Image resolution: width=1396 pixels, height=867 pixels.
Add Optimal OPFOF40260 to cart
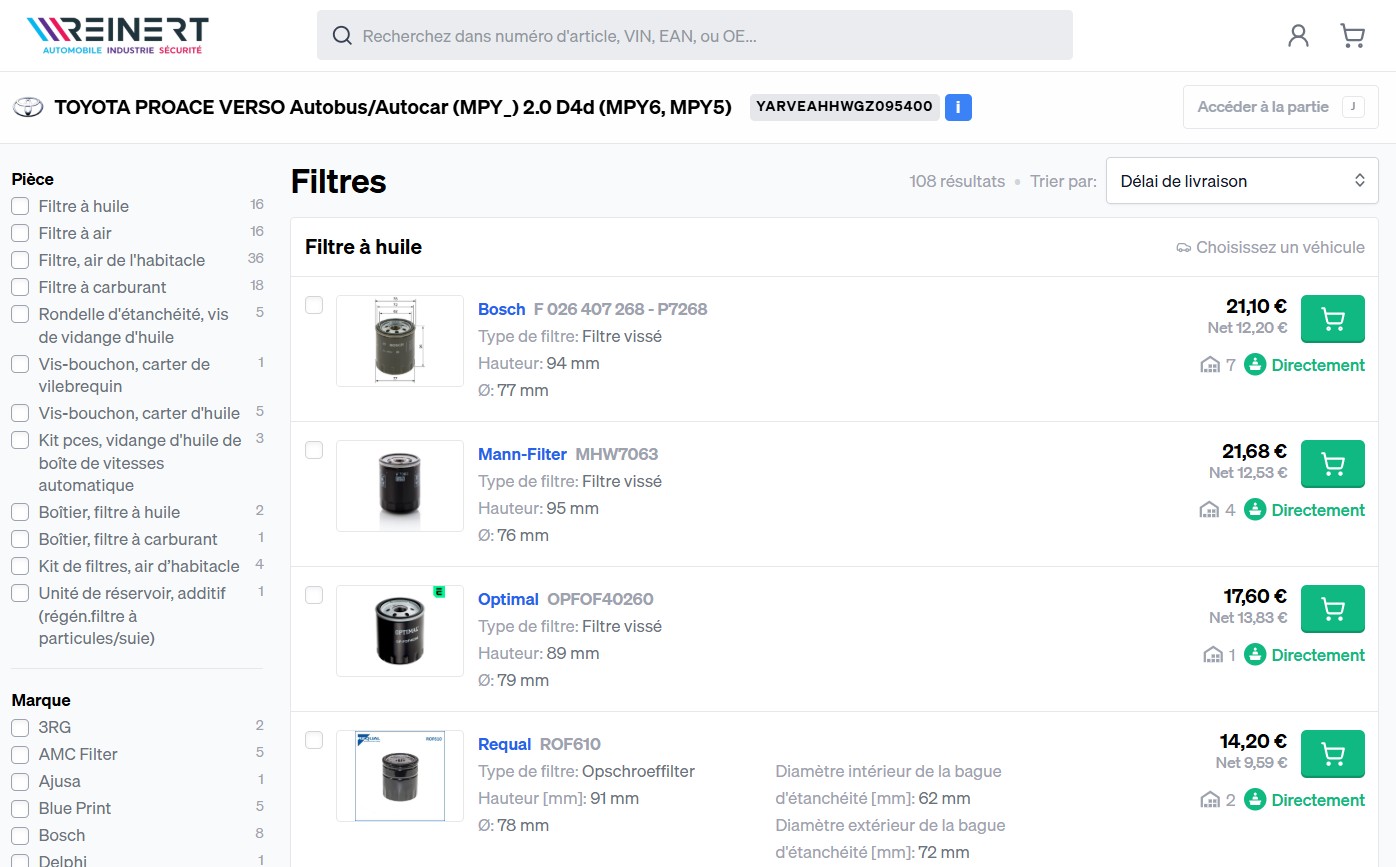pyautogui.click(x=1332, y=609)
